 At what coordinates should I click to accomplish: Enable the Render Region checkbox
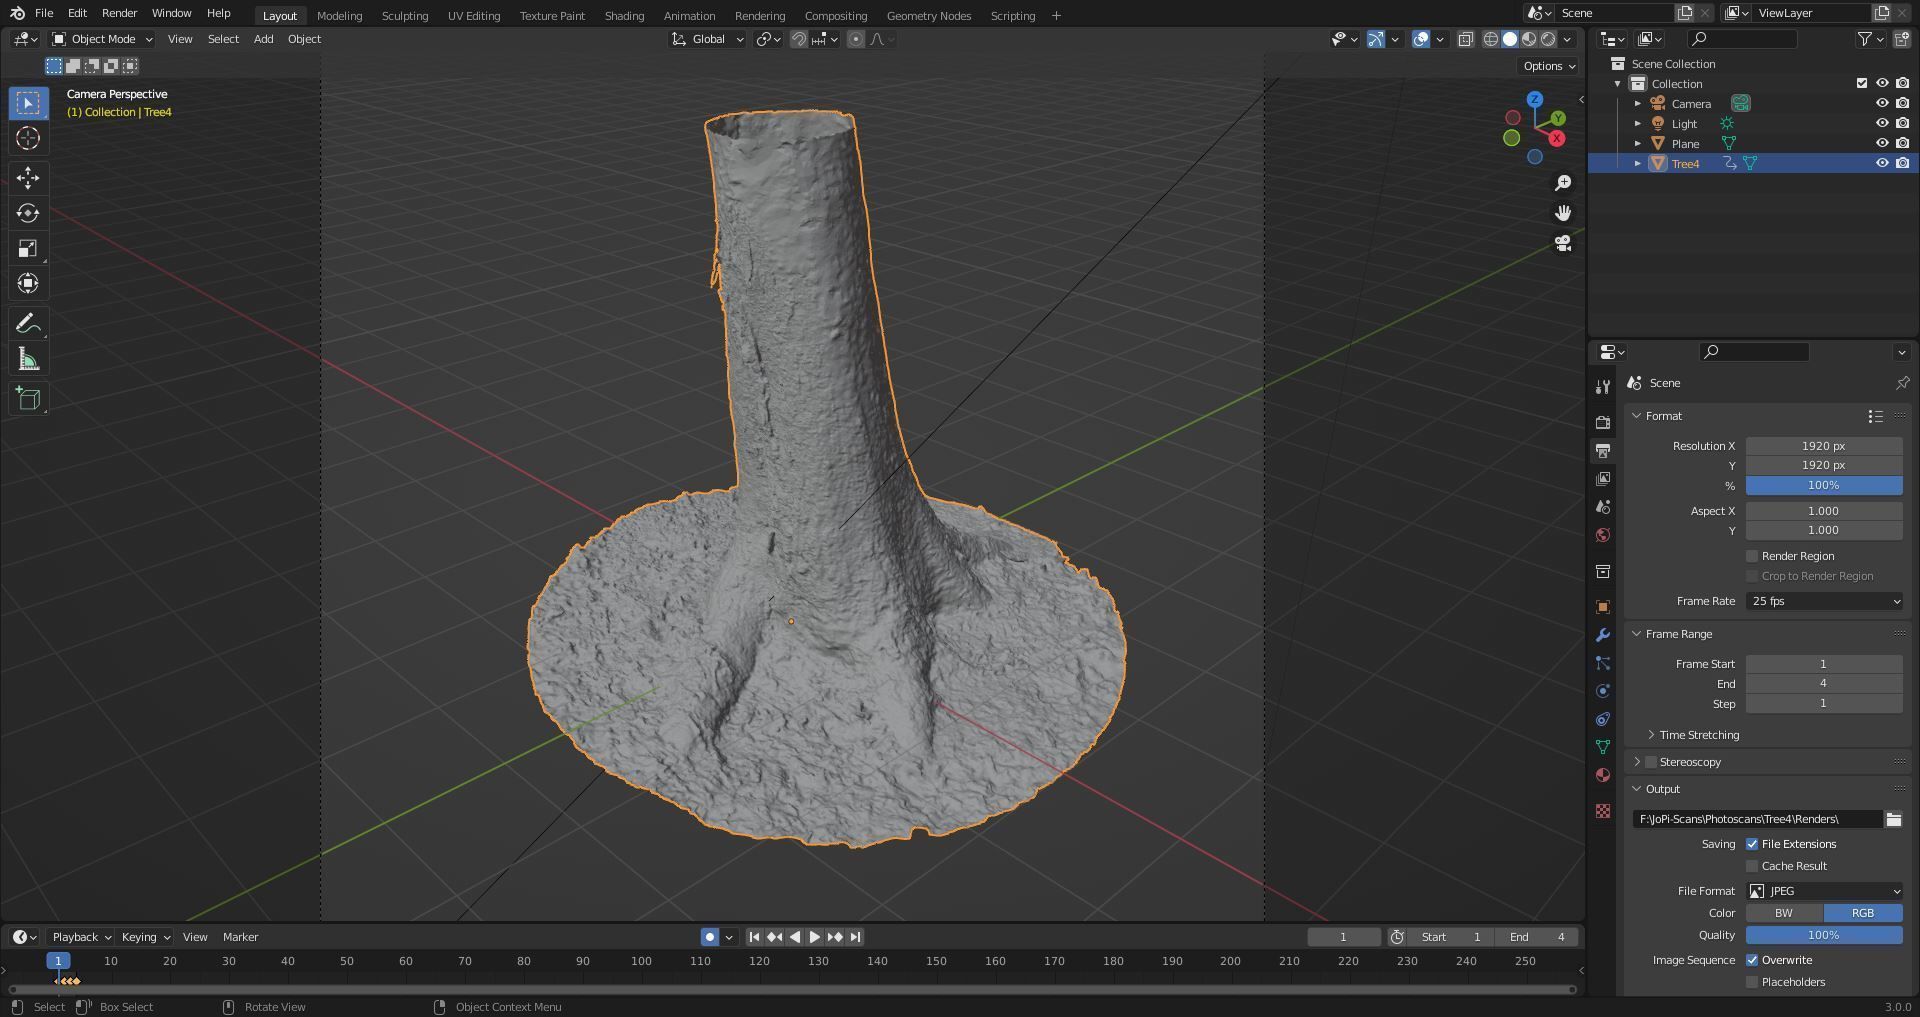tap(1752, 556)
